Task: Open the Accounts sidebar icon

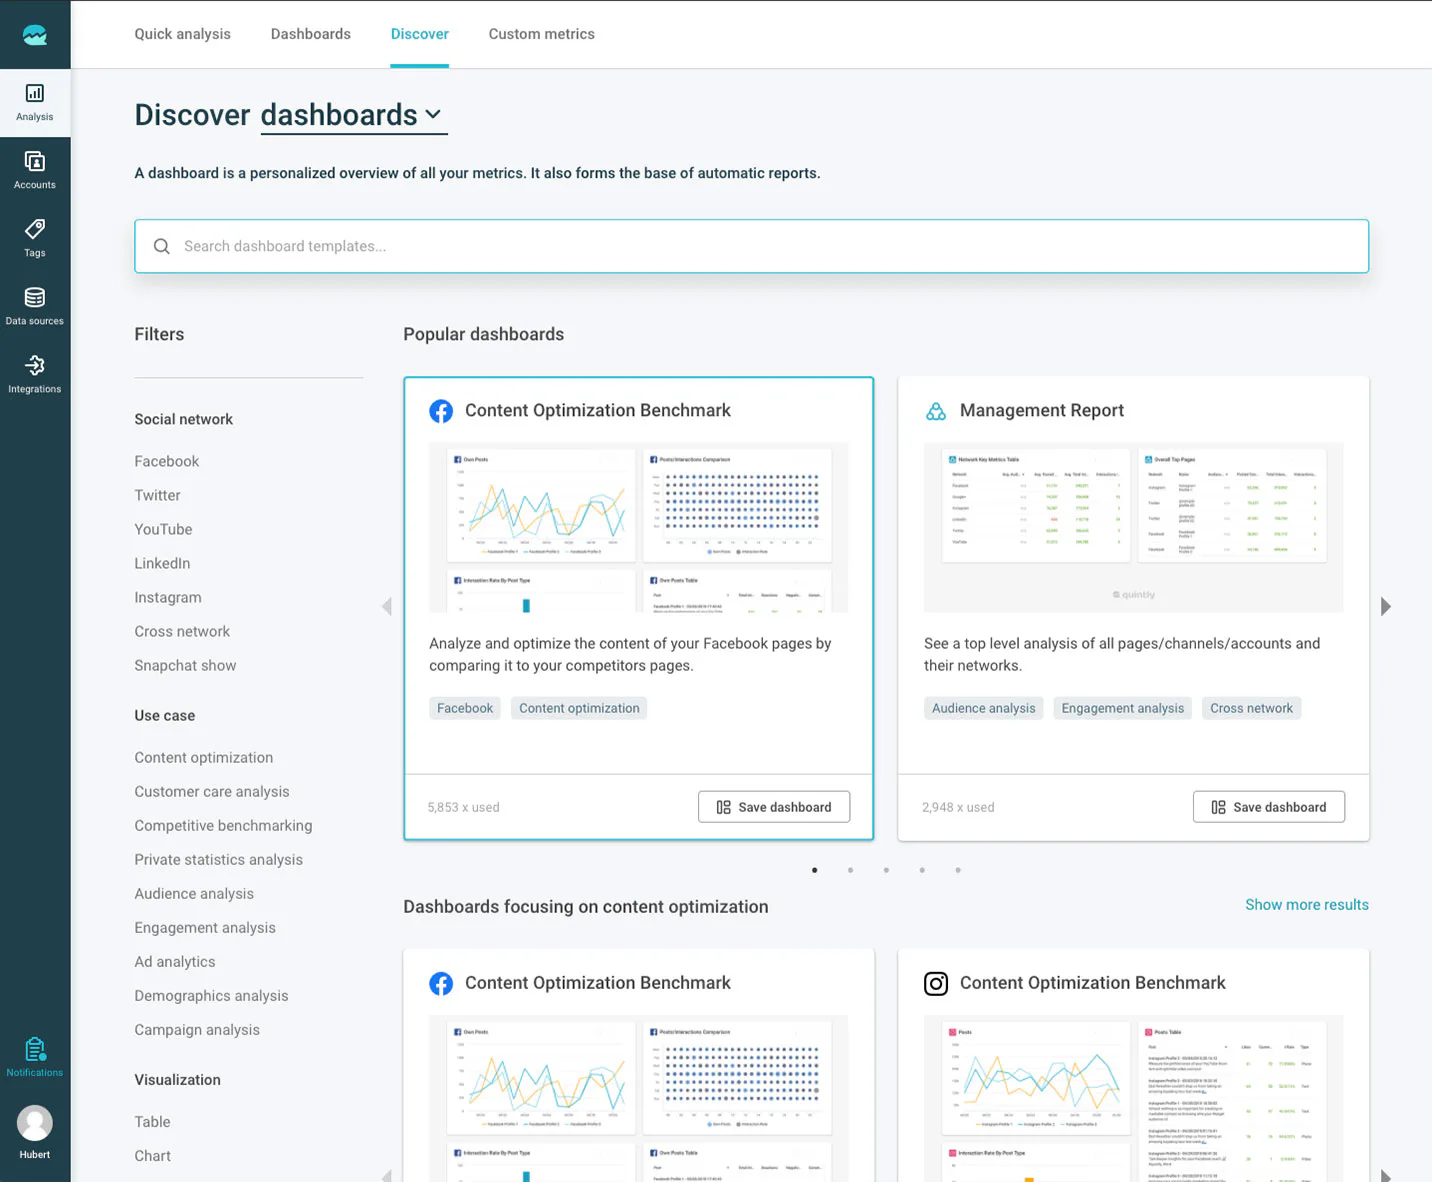Action: [35, 171]
